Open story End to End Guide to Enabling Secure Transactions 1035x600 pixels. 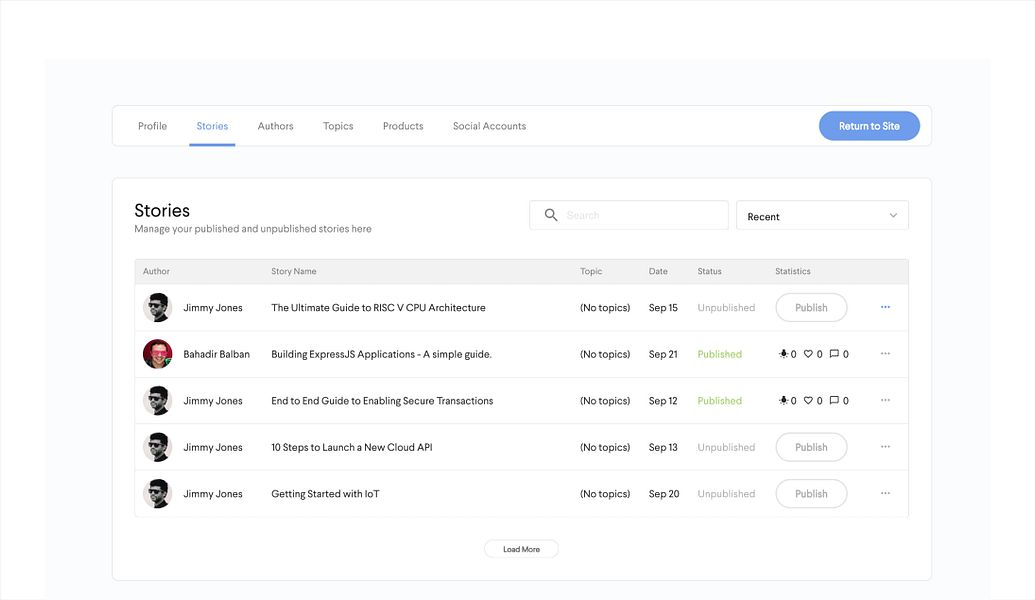(382, 401)
